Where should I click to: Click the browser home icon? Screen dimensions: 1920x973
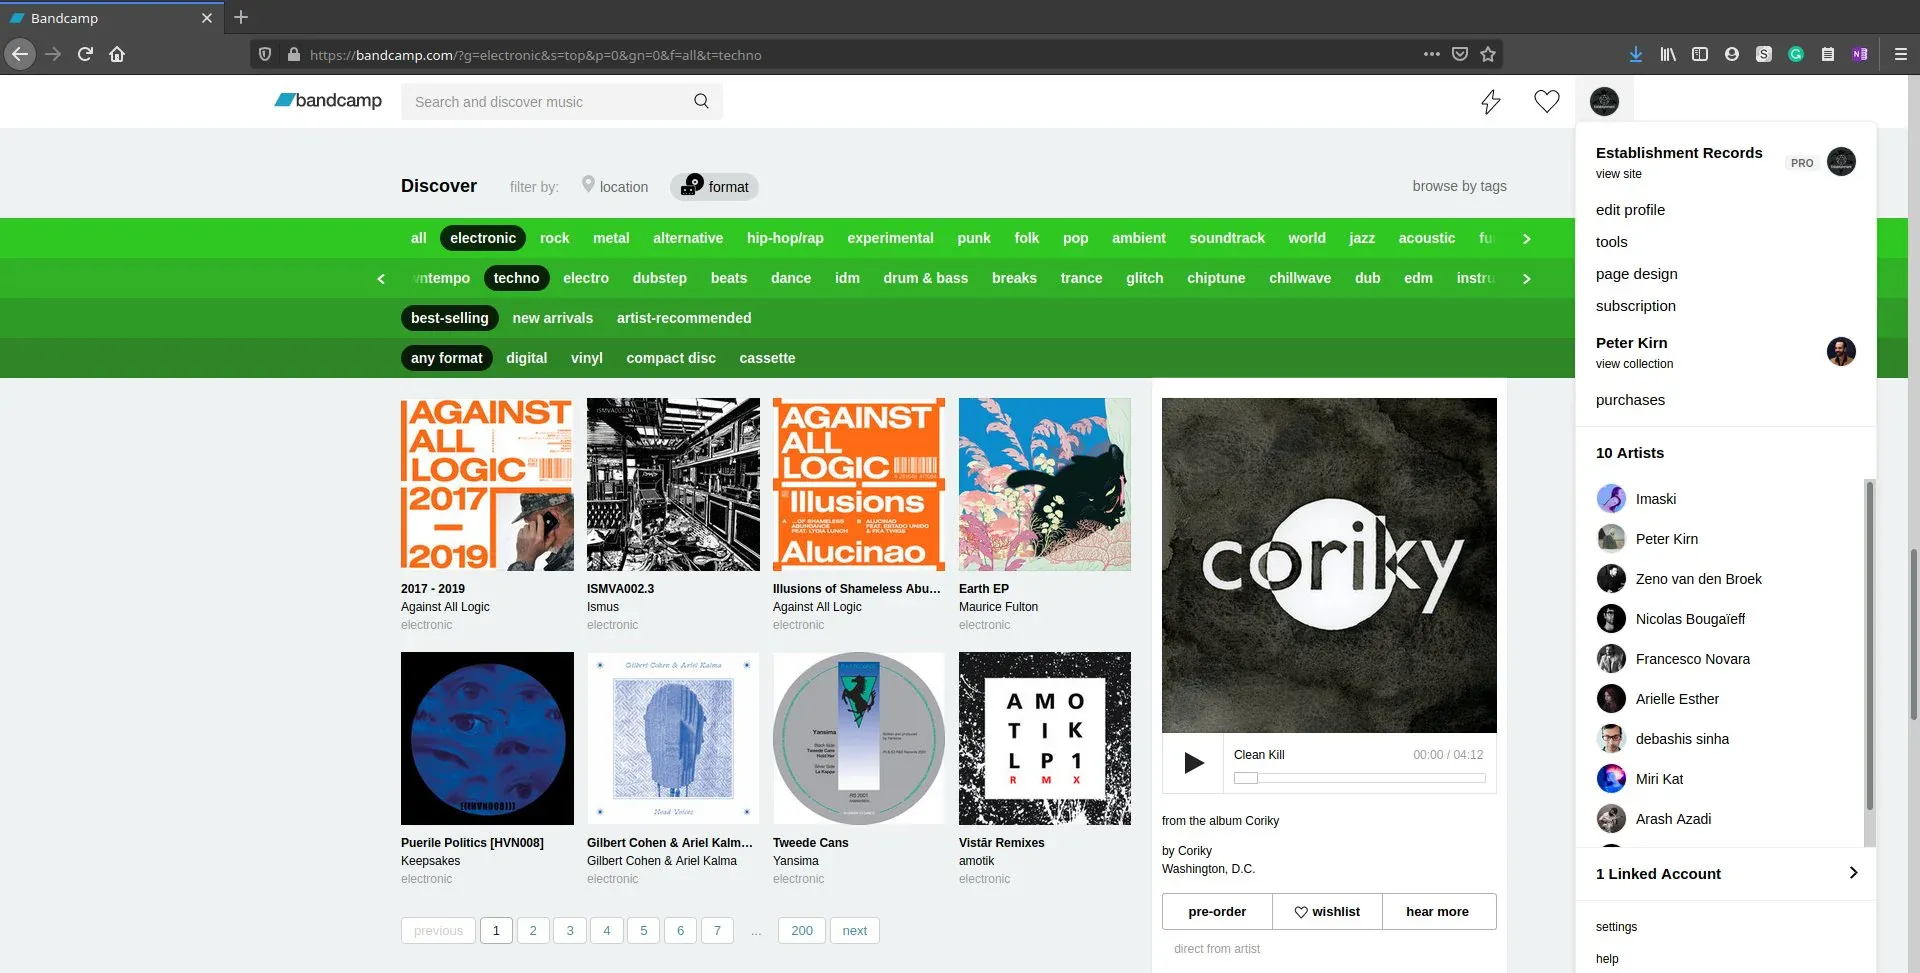[x=117, y=54]
